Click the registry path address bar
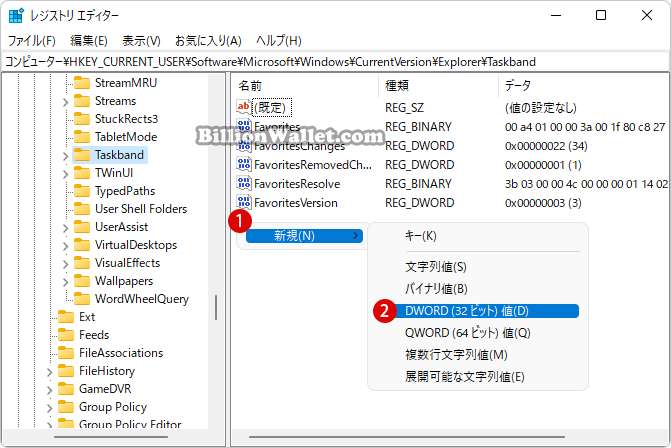The height and width of the screenshot is (448, 671). coord(336,62)
